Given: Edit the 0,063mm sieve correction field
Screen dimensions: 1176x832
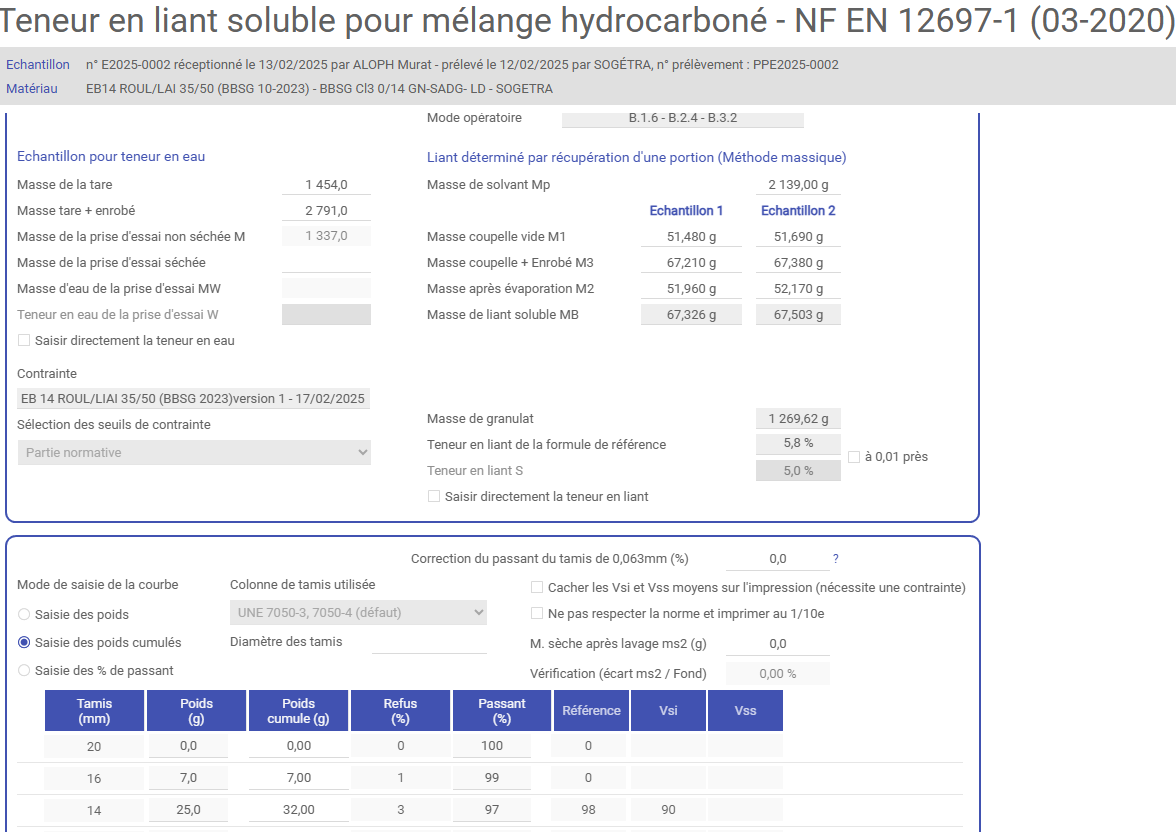Looking at the screenshot, I should coord(777,559).
